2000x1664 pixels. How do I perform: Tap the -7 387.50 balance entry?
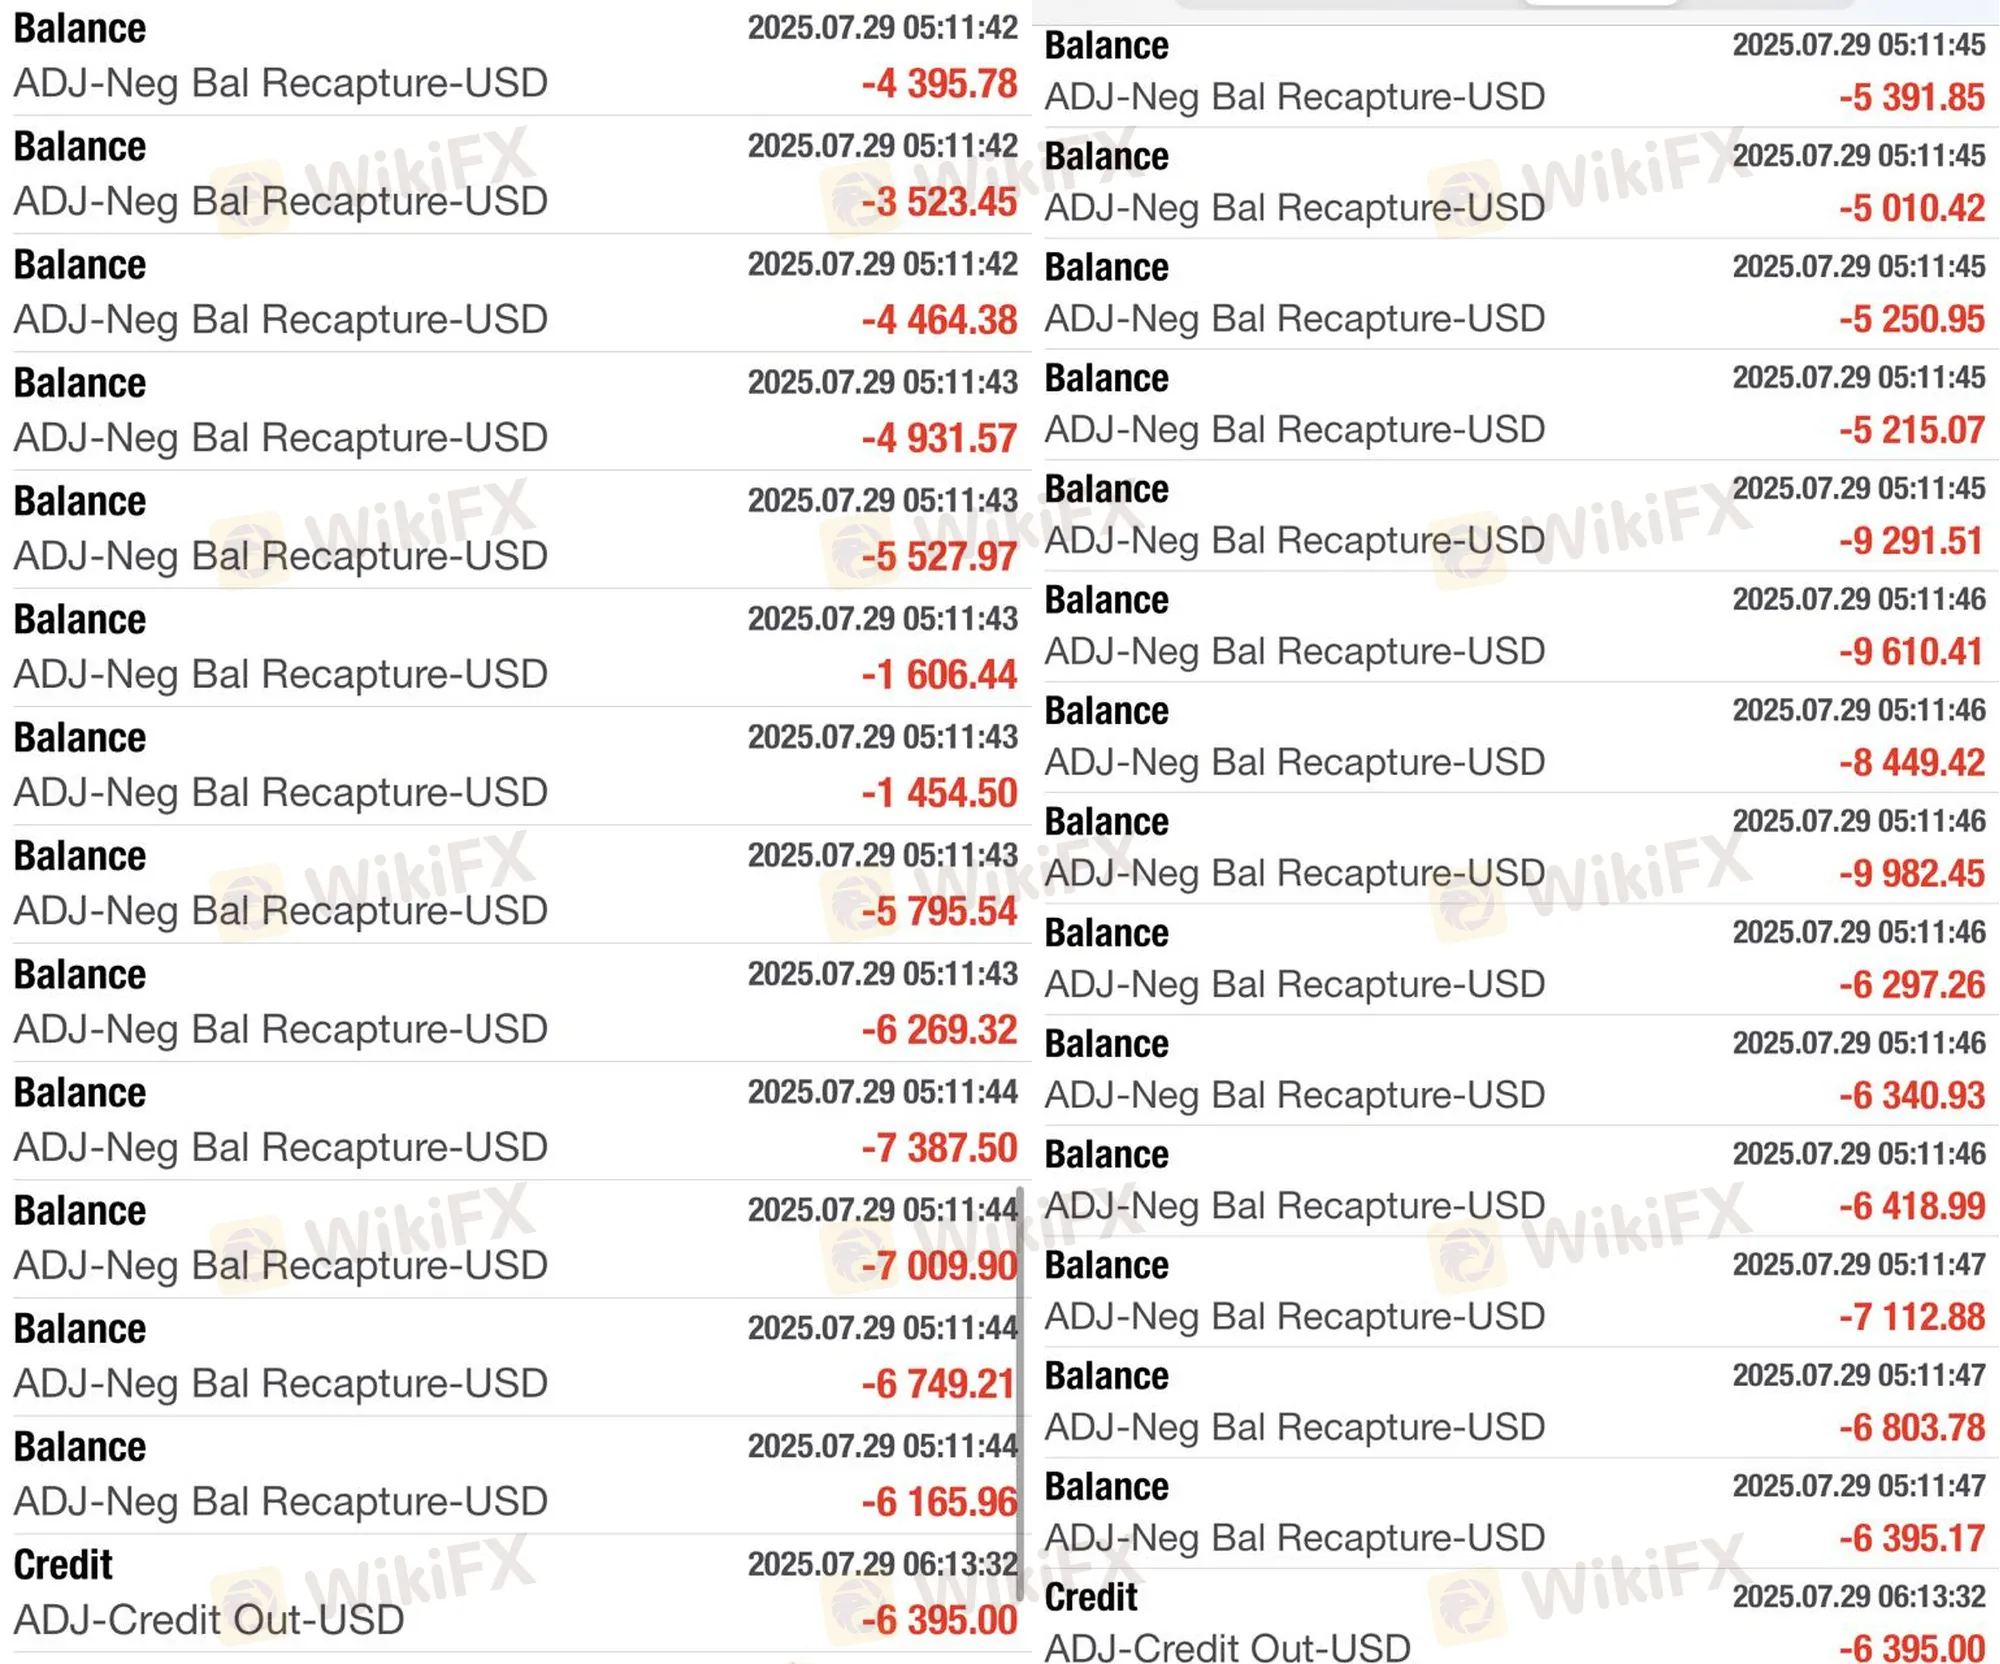click(515, 1120)
